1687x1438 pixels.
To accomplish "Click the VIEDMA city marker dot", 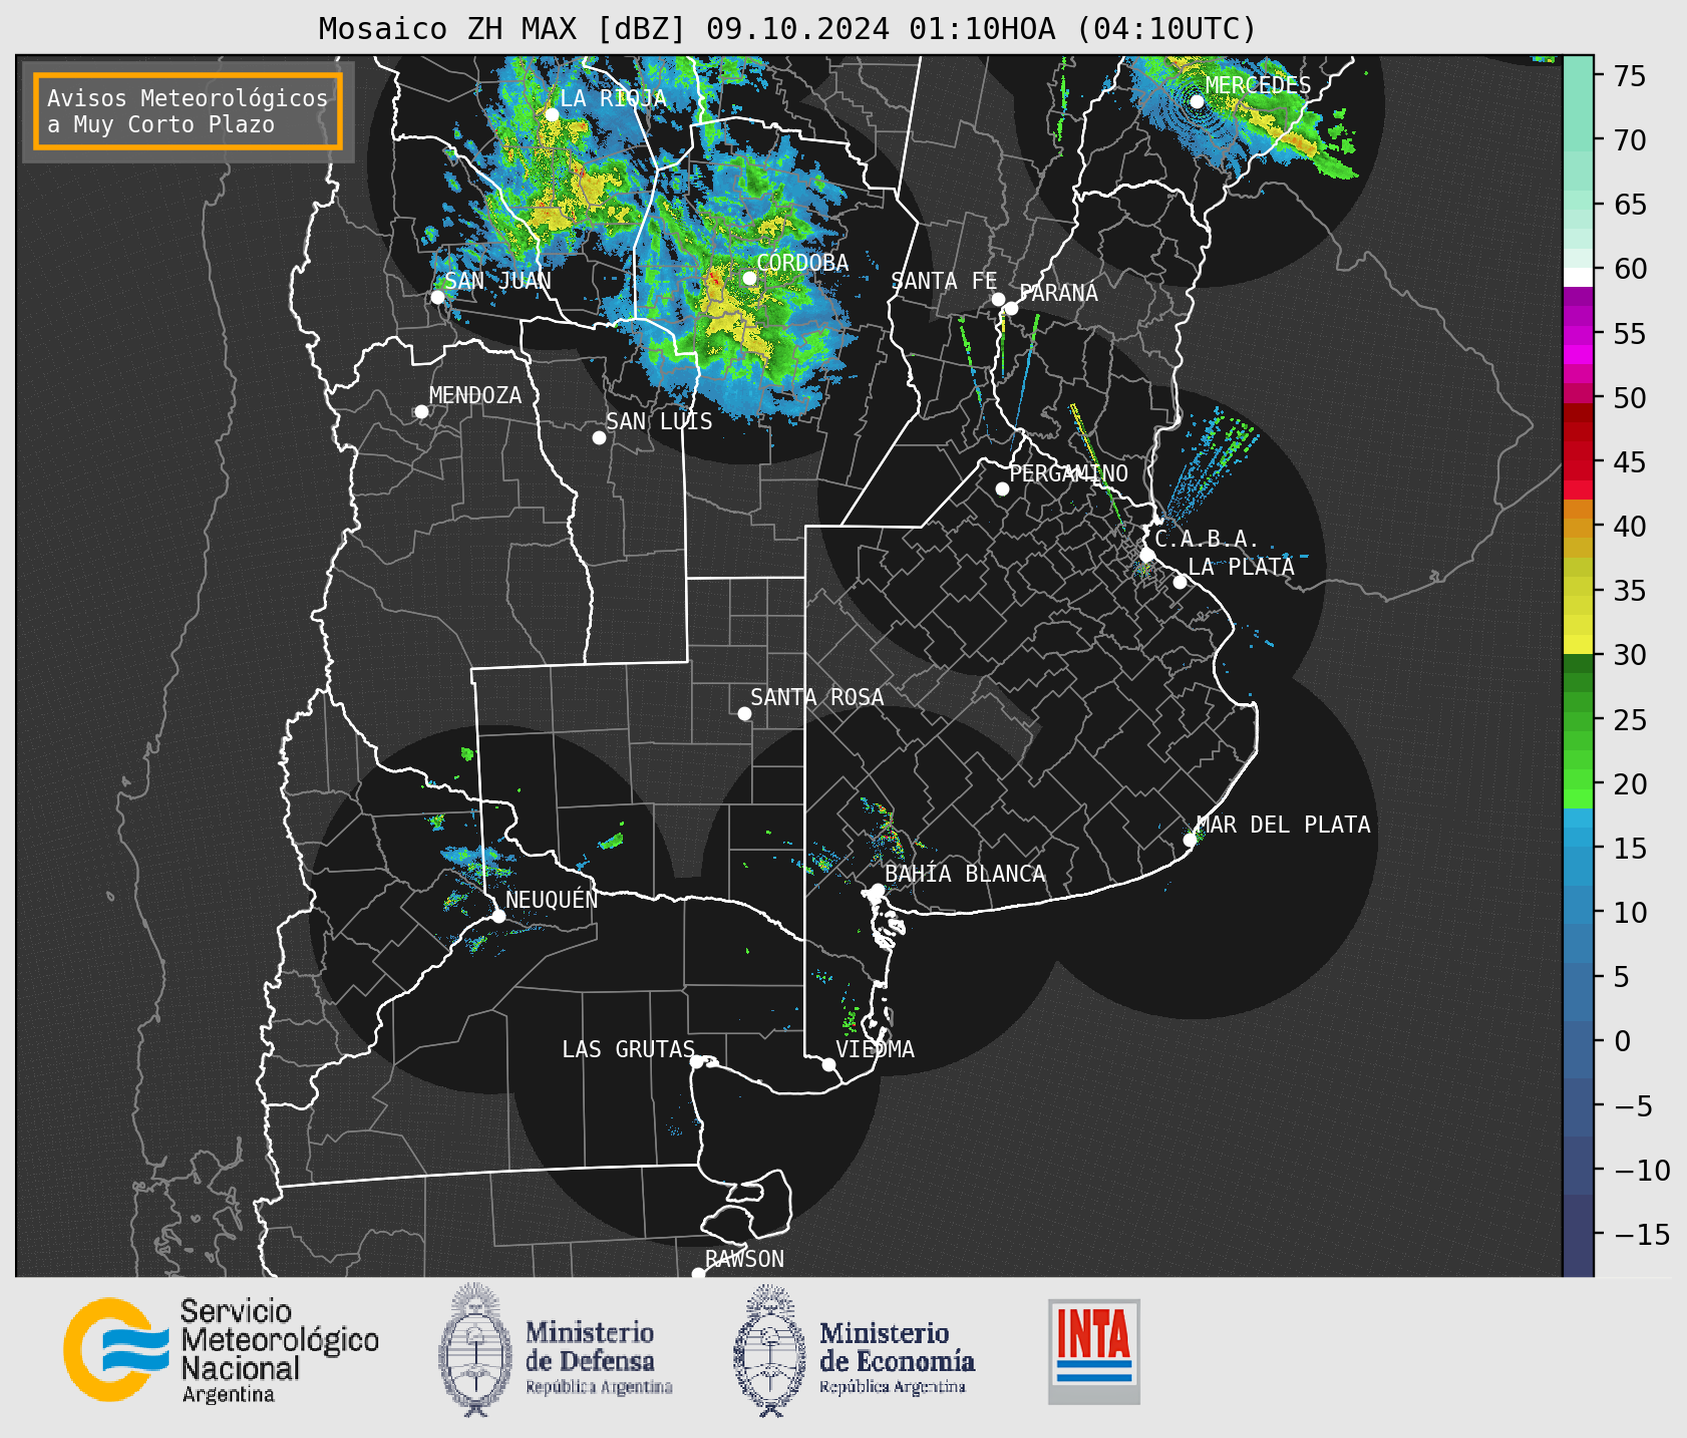I will click(x=829, y=1064).
